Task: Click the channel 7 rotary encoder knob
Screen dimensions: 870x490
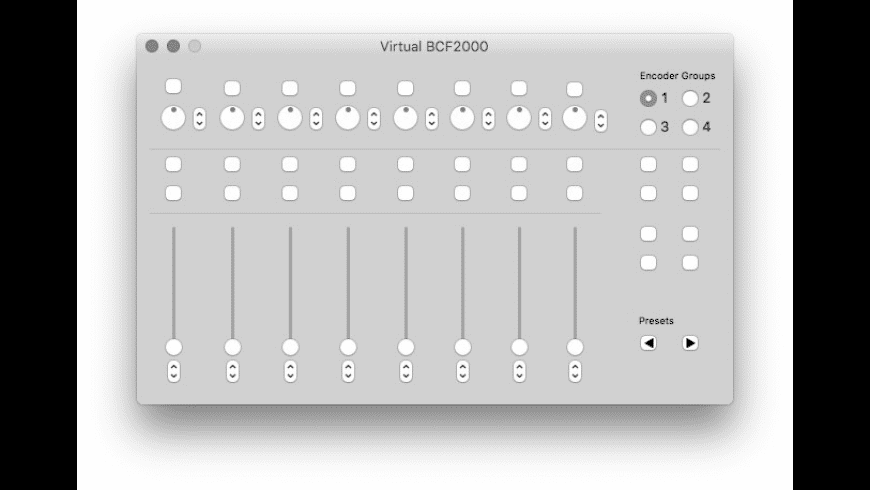Action: pyautogui.click(x=519, y=118)
